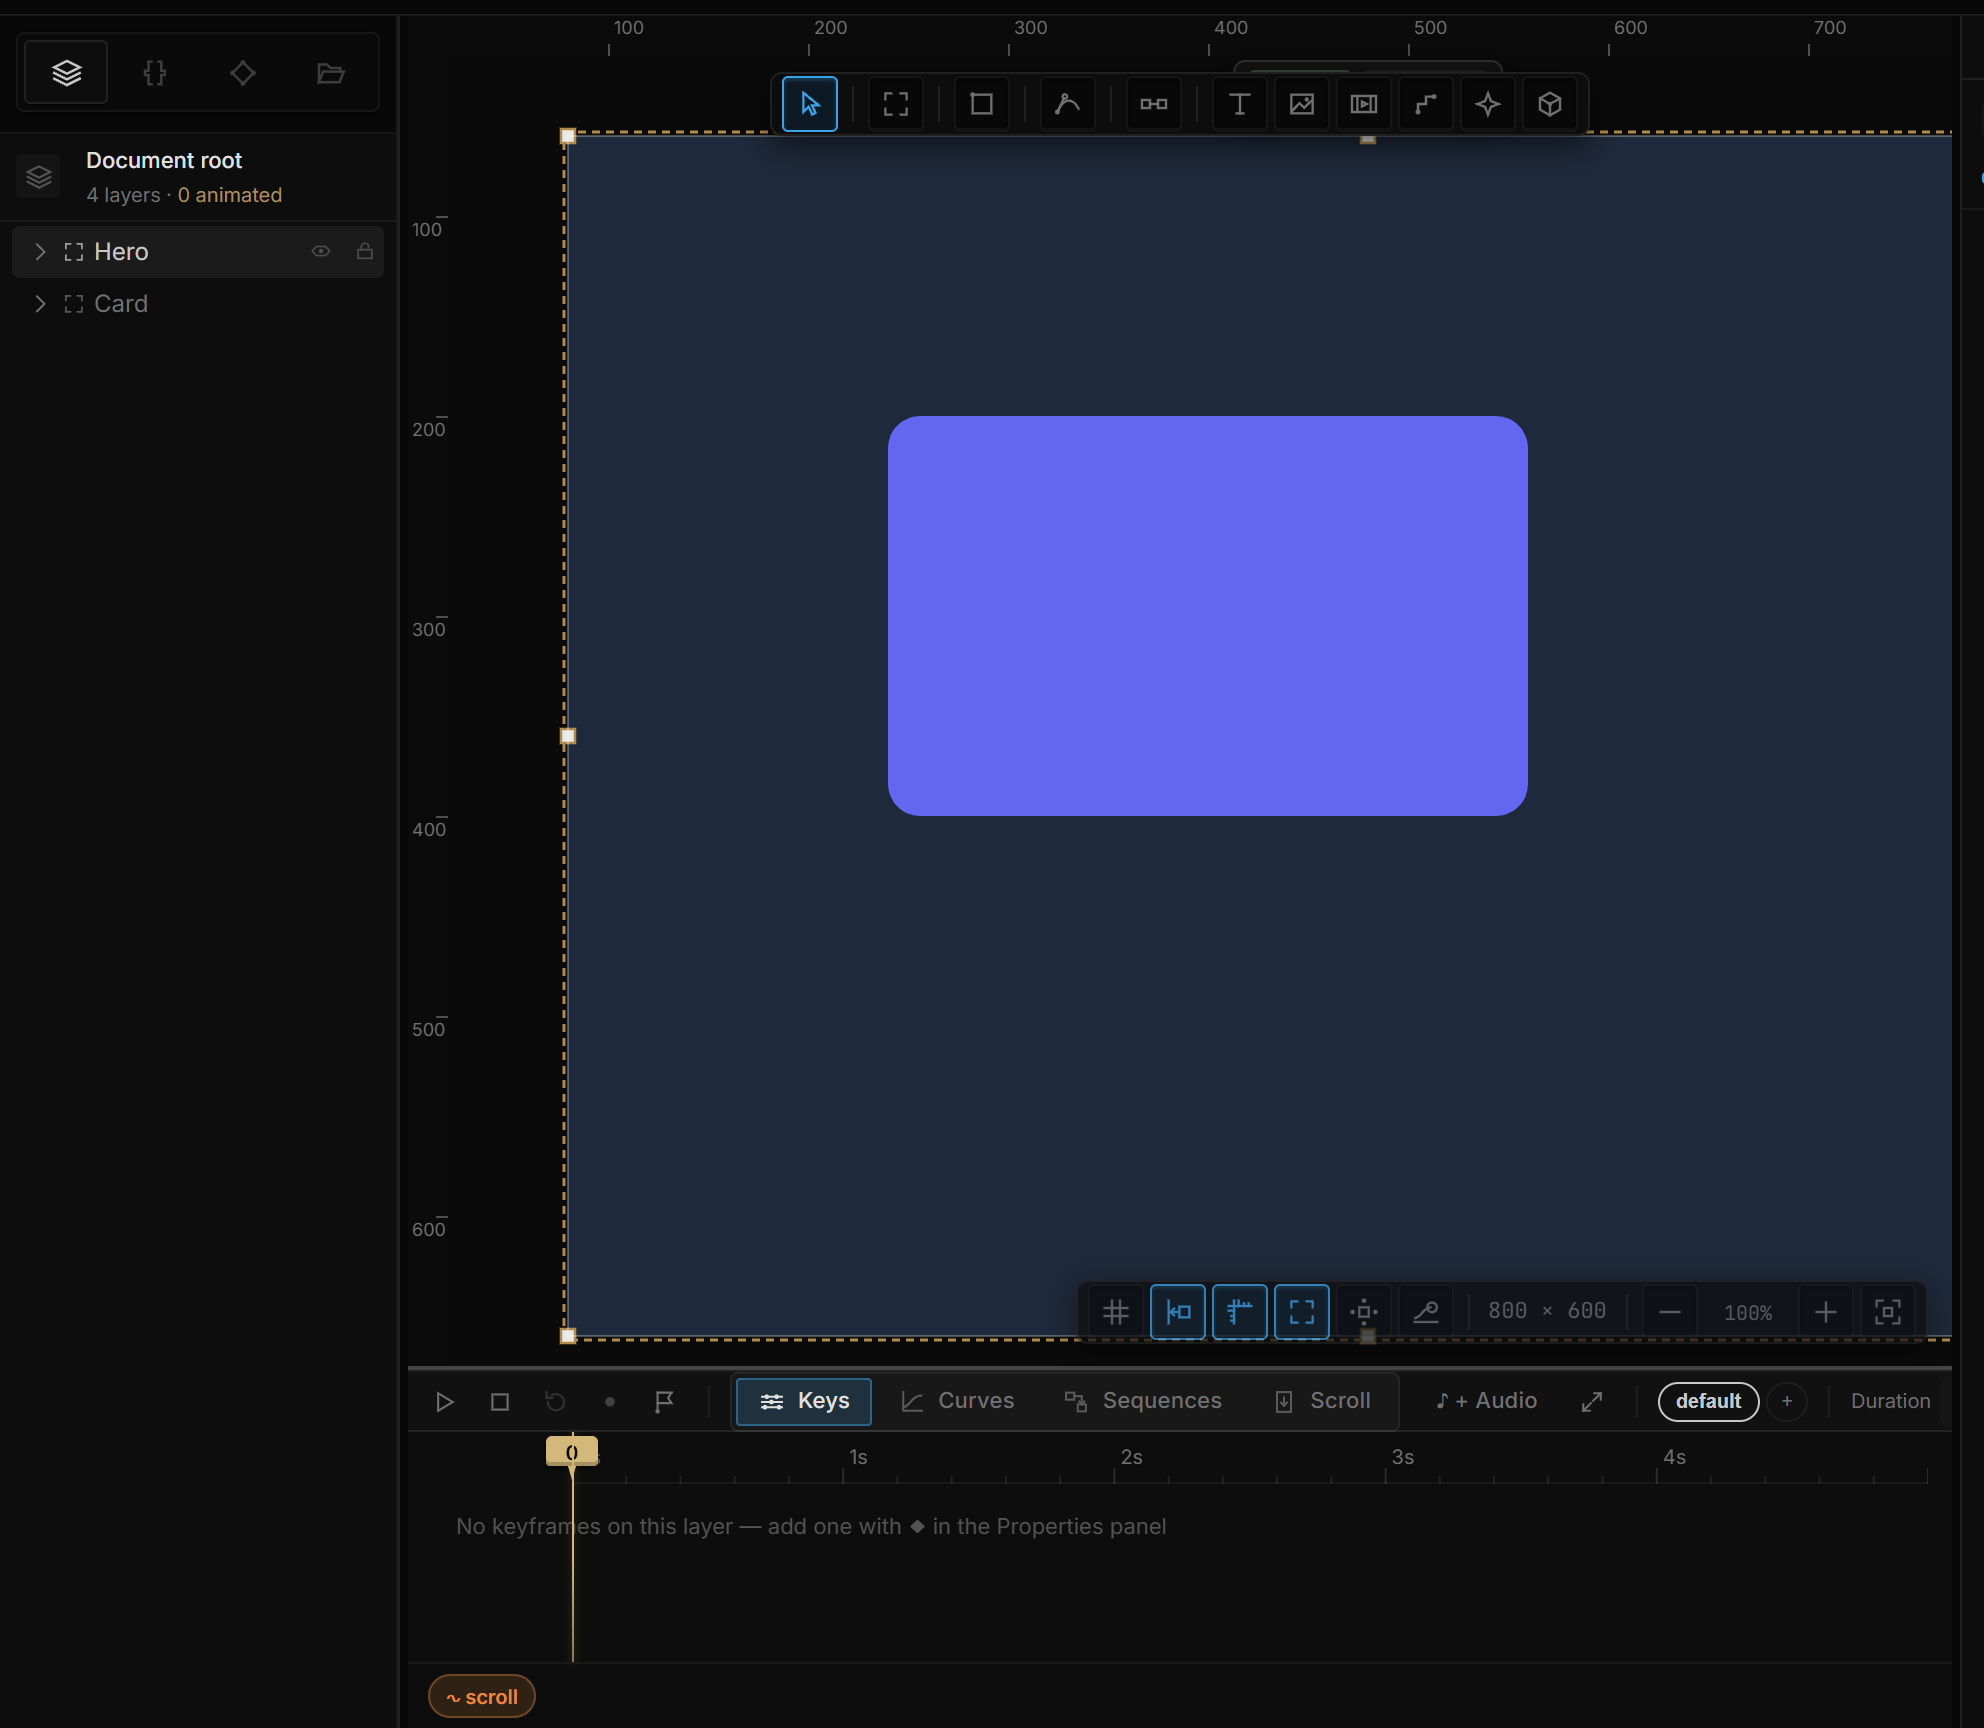Screen dimensions: 1984x1728
Task: Choose the Image tool in toolbar
Action: tap(1301, 104)
